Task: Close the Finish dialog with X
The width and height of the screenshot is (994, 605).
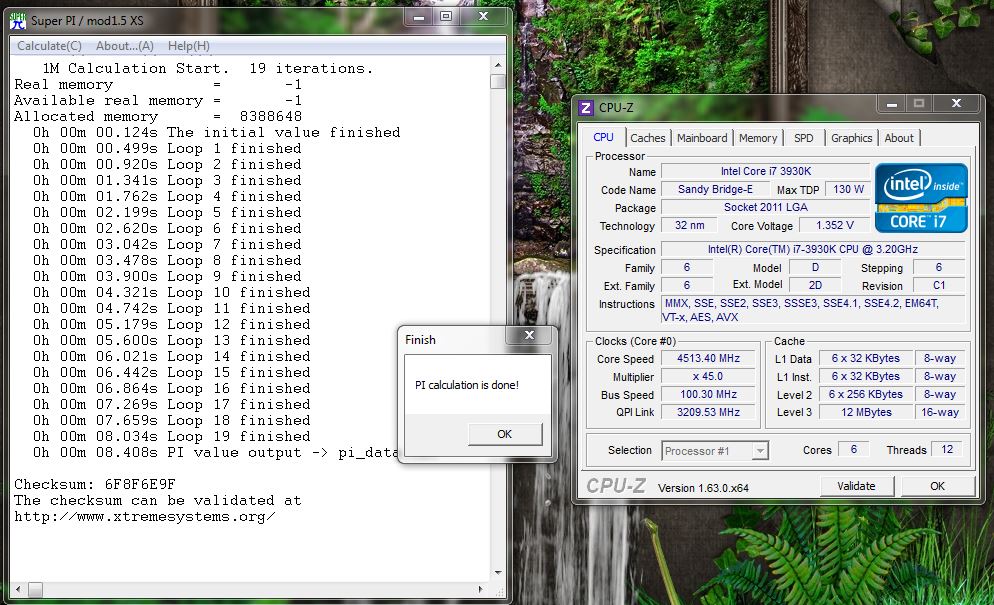Action: 529,336
